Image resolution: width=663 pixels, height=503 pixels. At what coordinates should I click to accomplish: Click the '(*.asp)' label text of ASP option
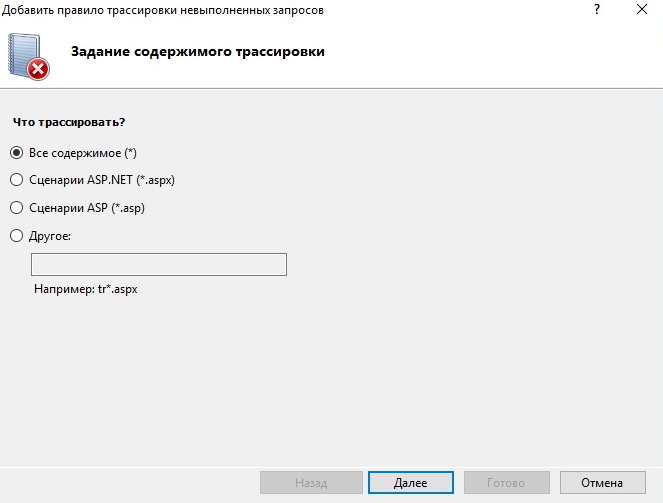click(x=128, y=208)
